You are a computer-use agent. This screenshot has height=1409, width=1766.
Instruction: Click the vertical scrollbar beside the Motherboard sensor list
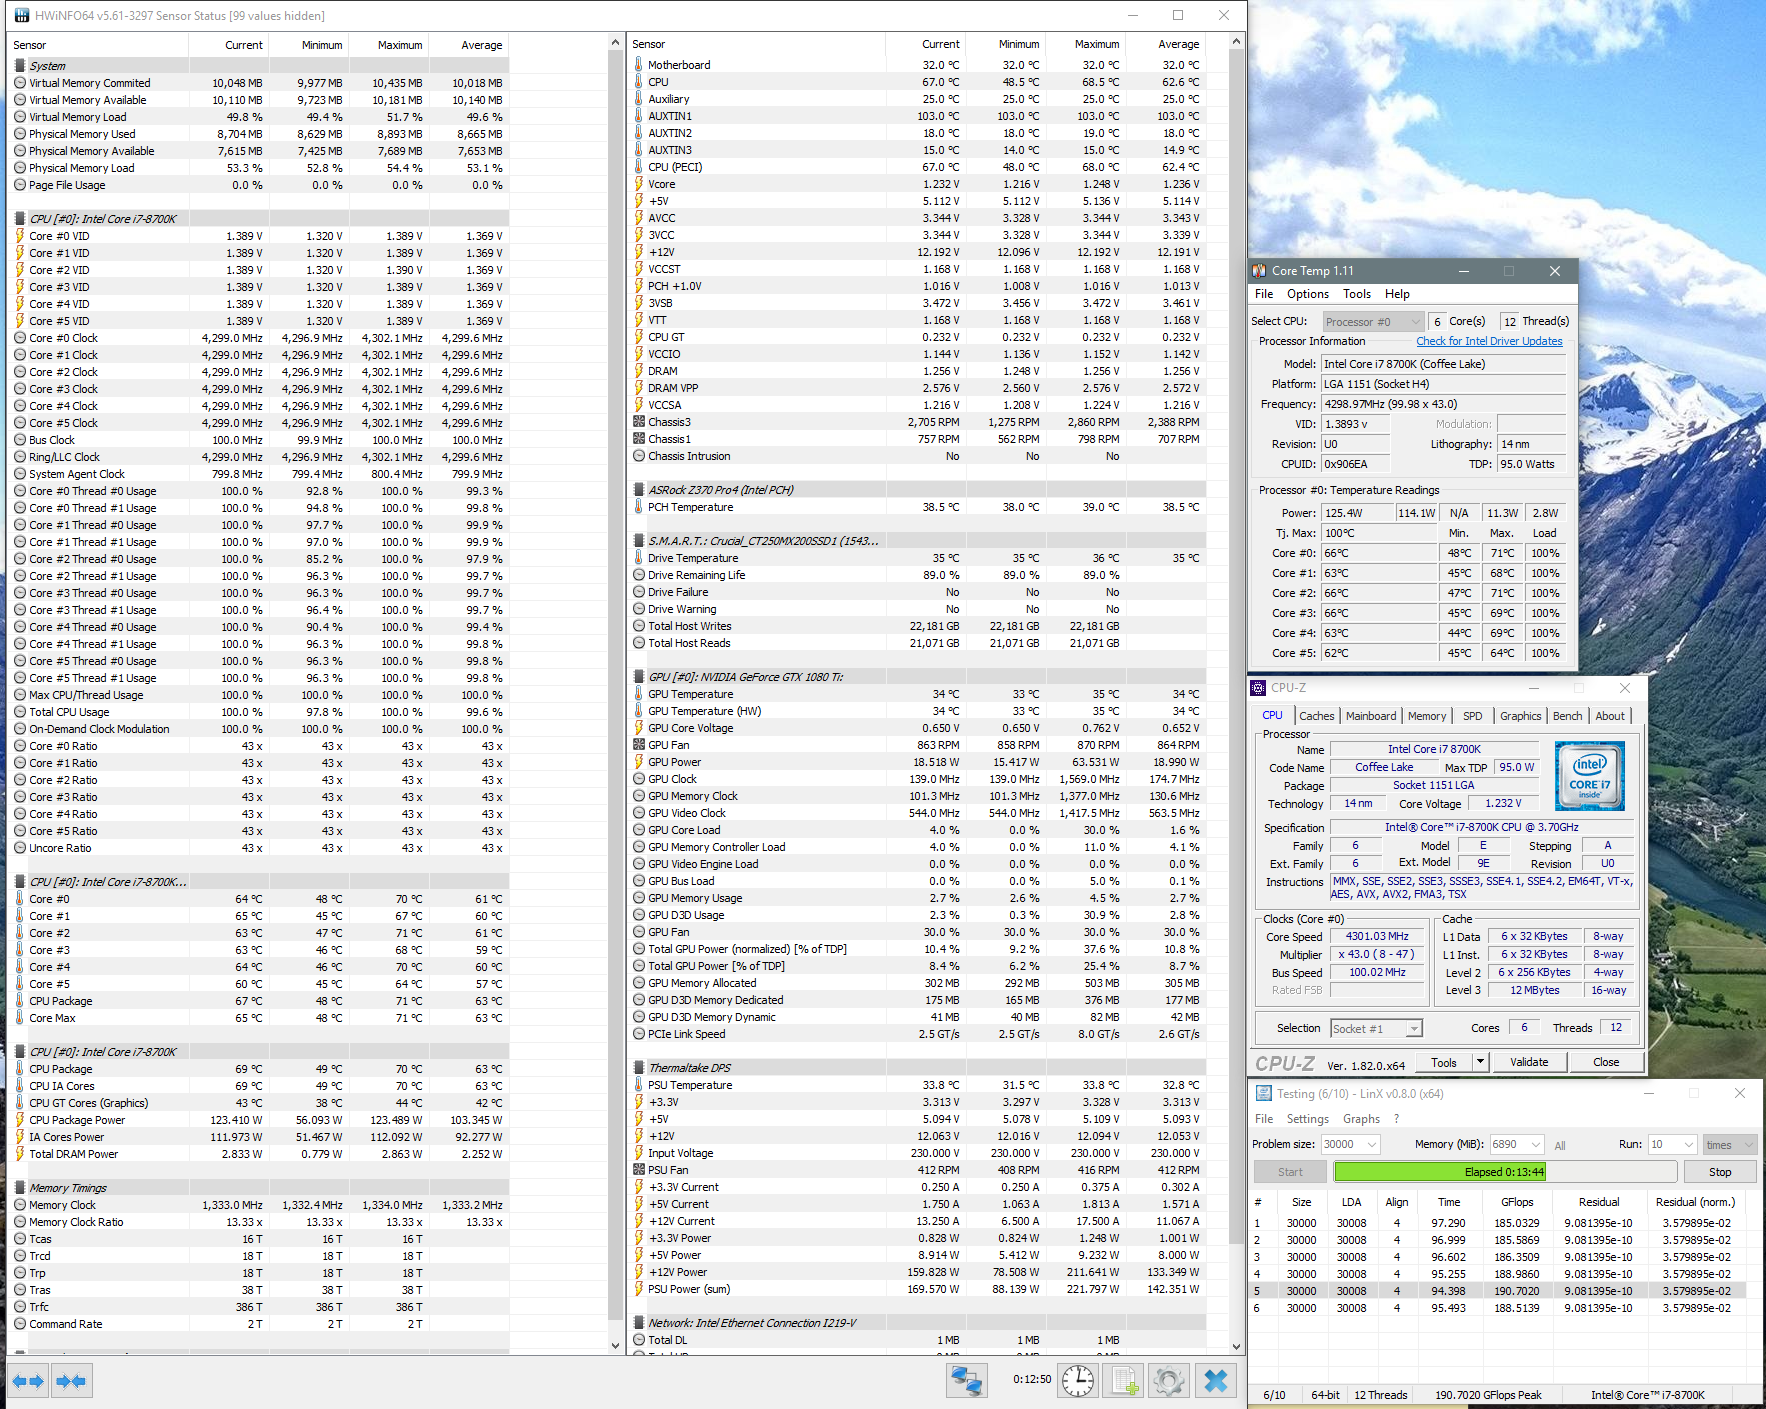point(1237,693)
